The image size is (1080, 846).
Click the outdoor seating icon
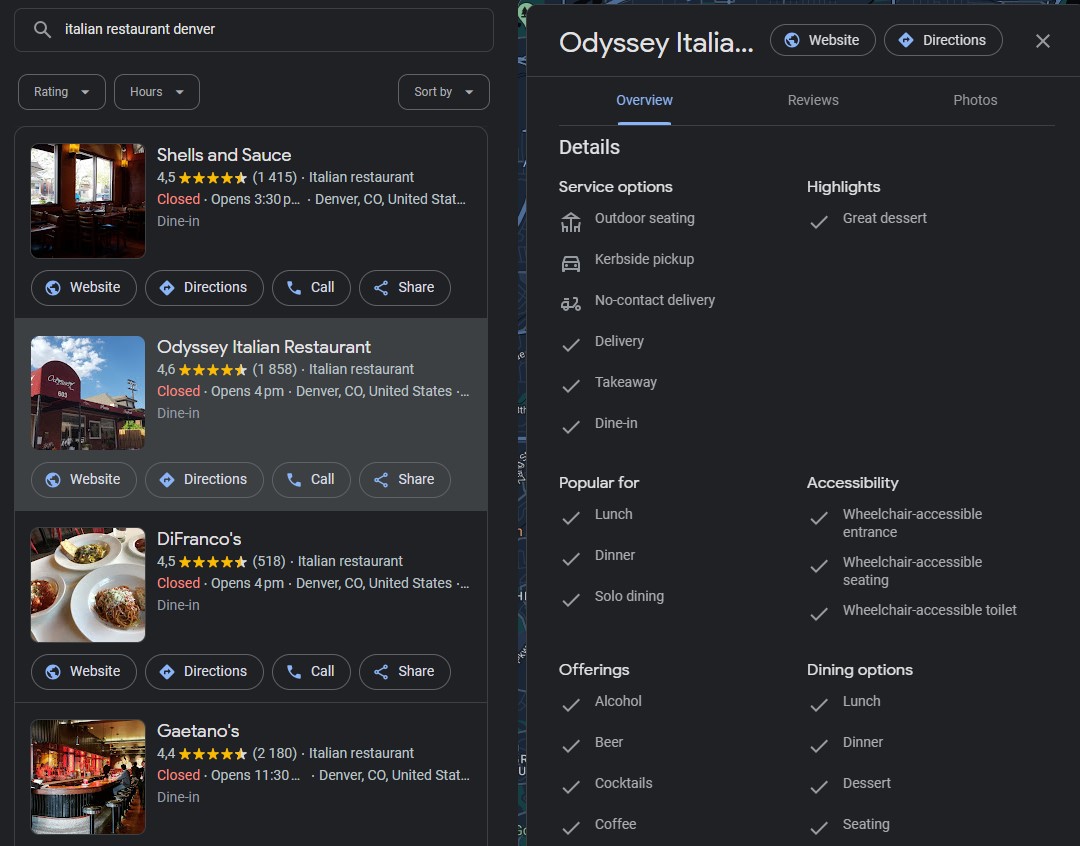point(571,222)
